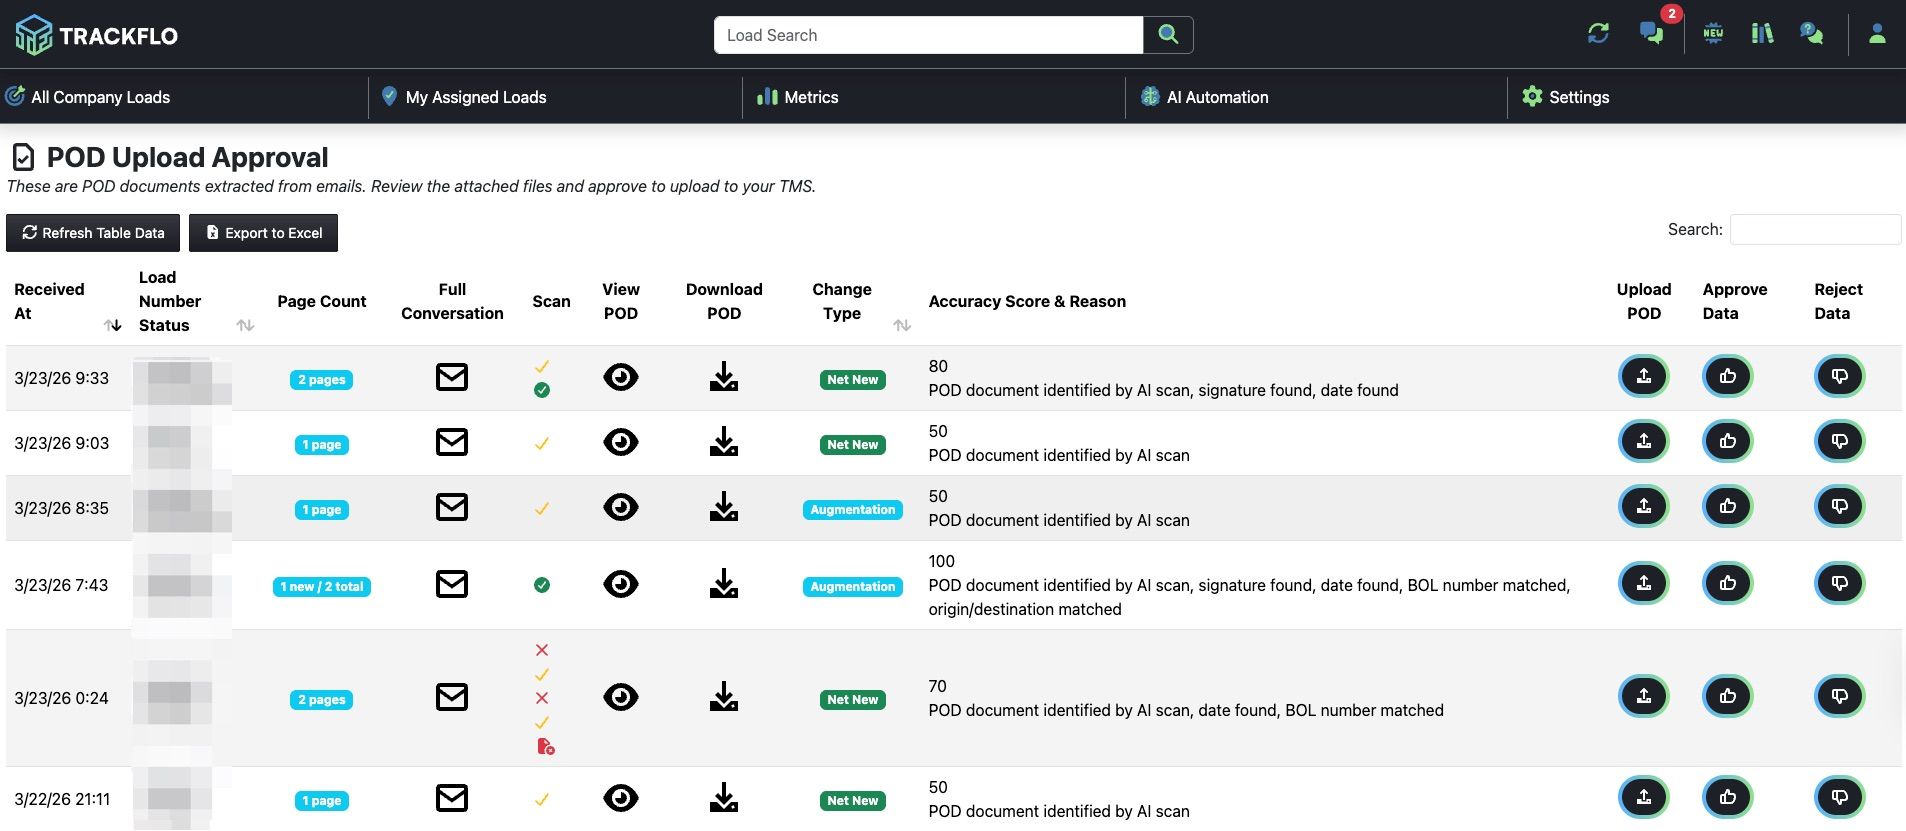Screen dimensions: 1906x831
Task: Open the Settings tab
Action: coord(1566,97)
